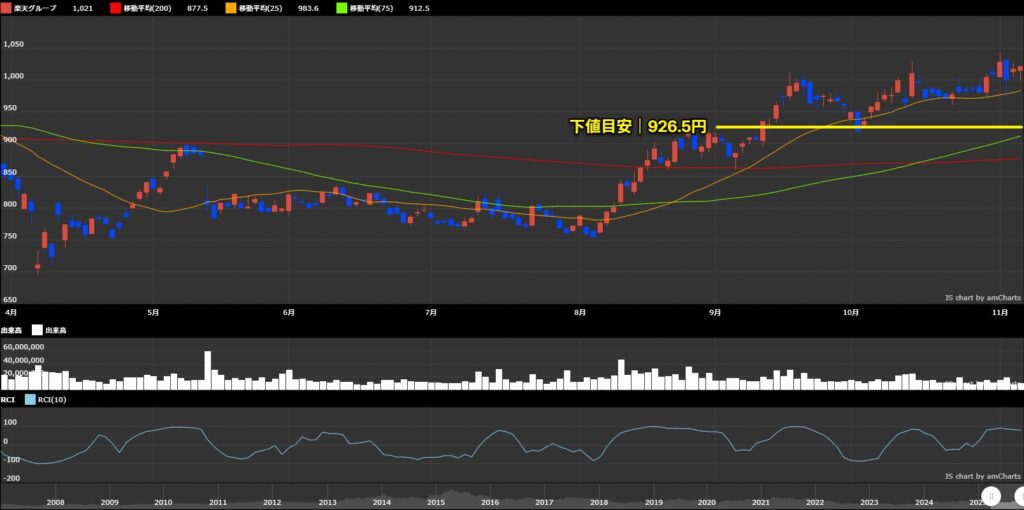Toggle the green 移動平均(75) legend marker

click(341, 8)
